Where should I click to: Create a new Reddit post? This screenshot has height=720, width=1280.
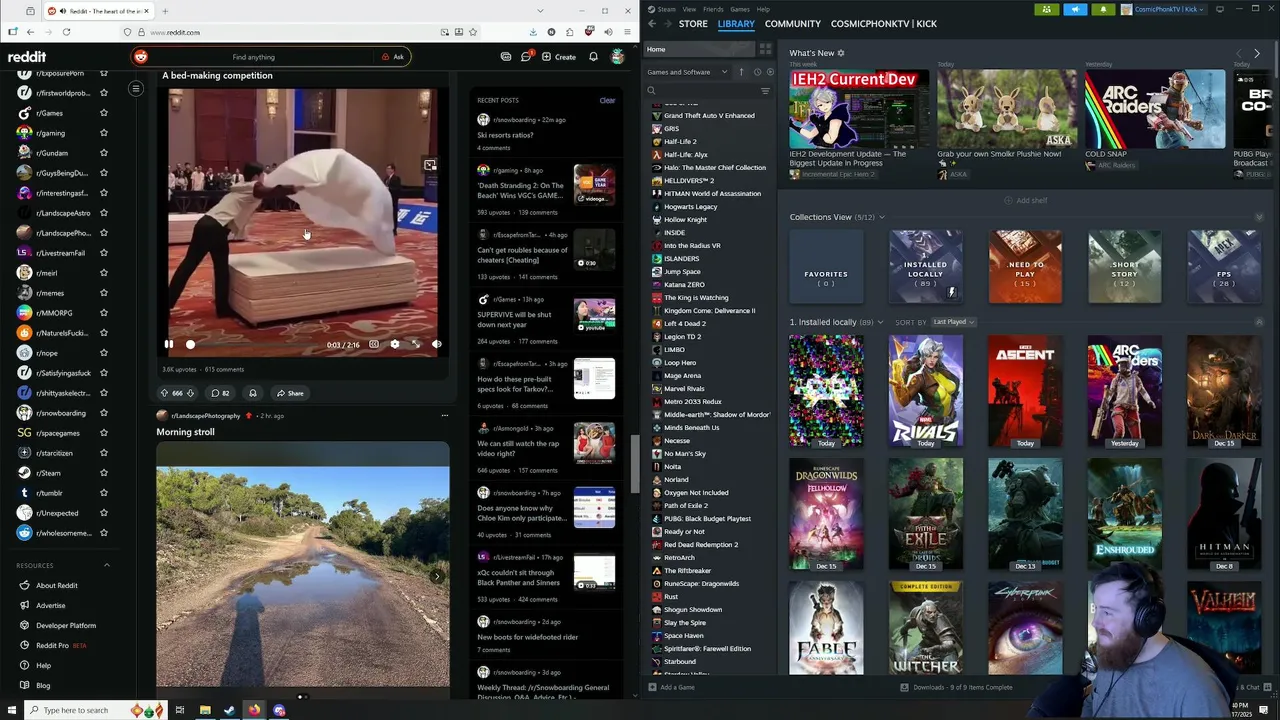pyautogui.click(x=559, y=57)
